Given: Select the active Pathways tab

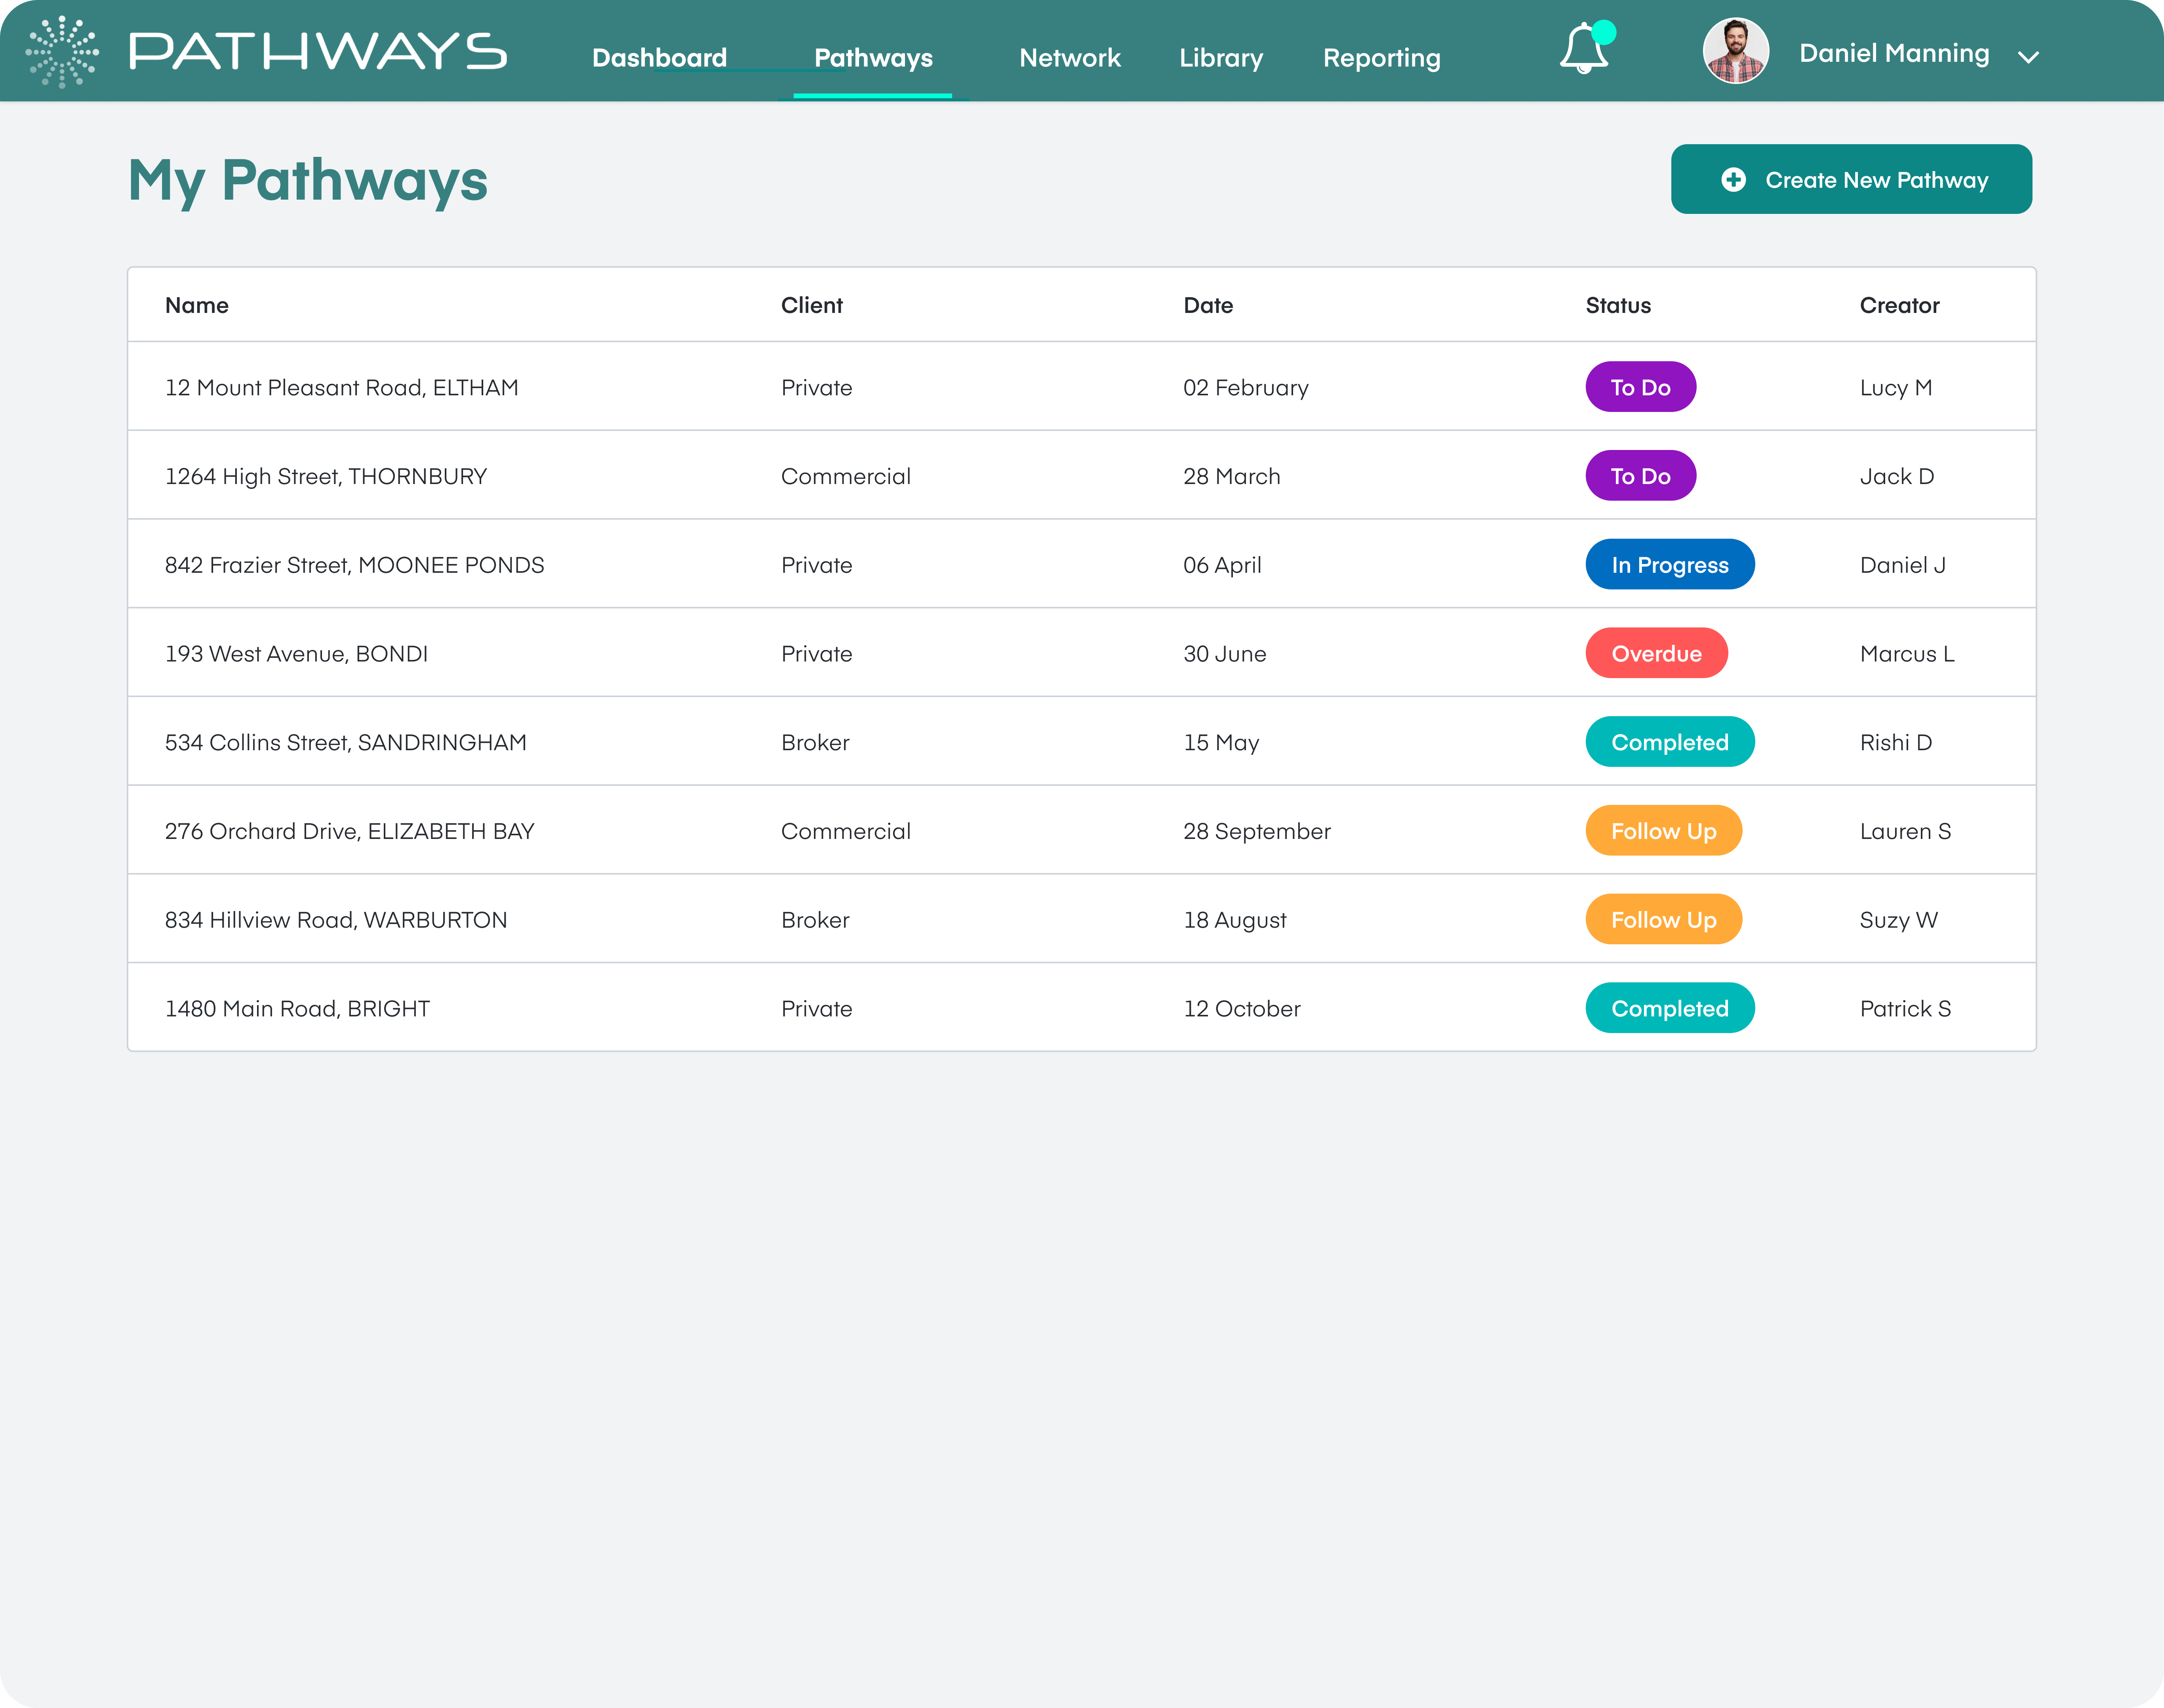Looking at the screenshot, I should point(873,58).
